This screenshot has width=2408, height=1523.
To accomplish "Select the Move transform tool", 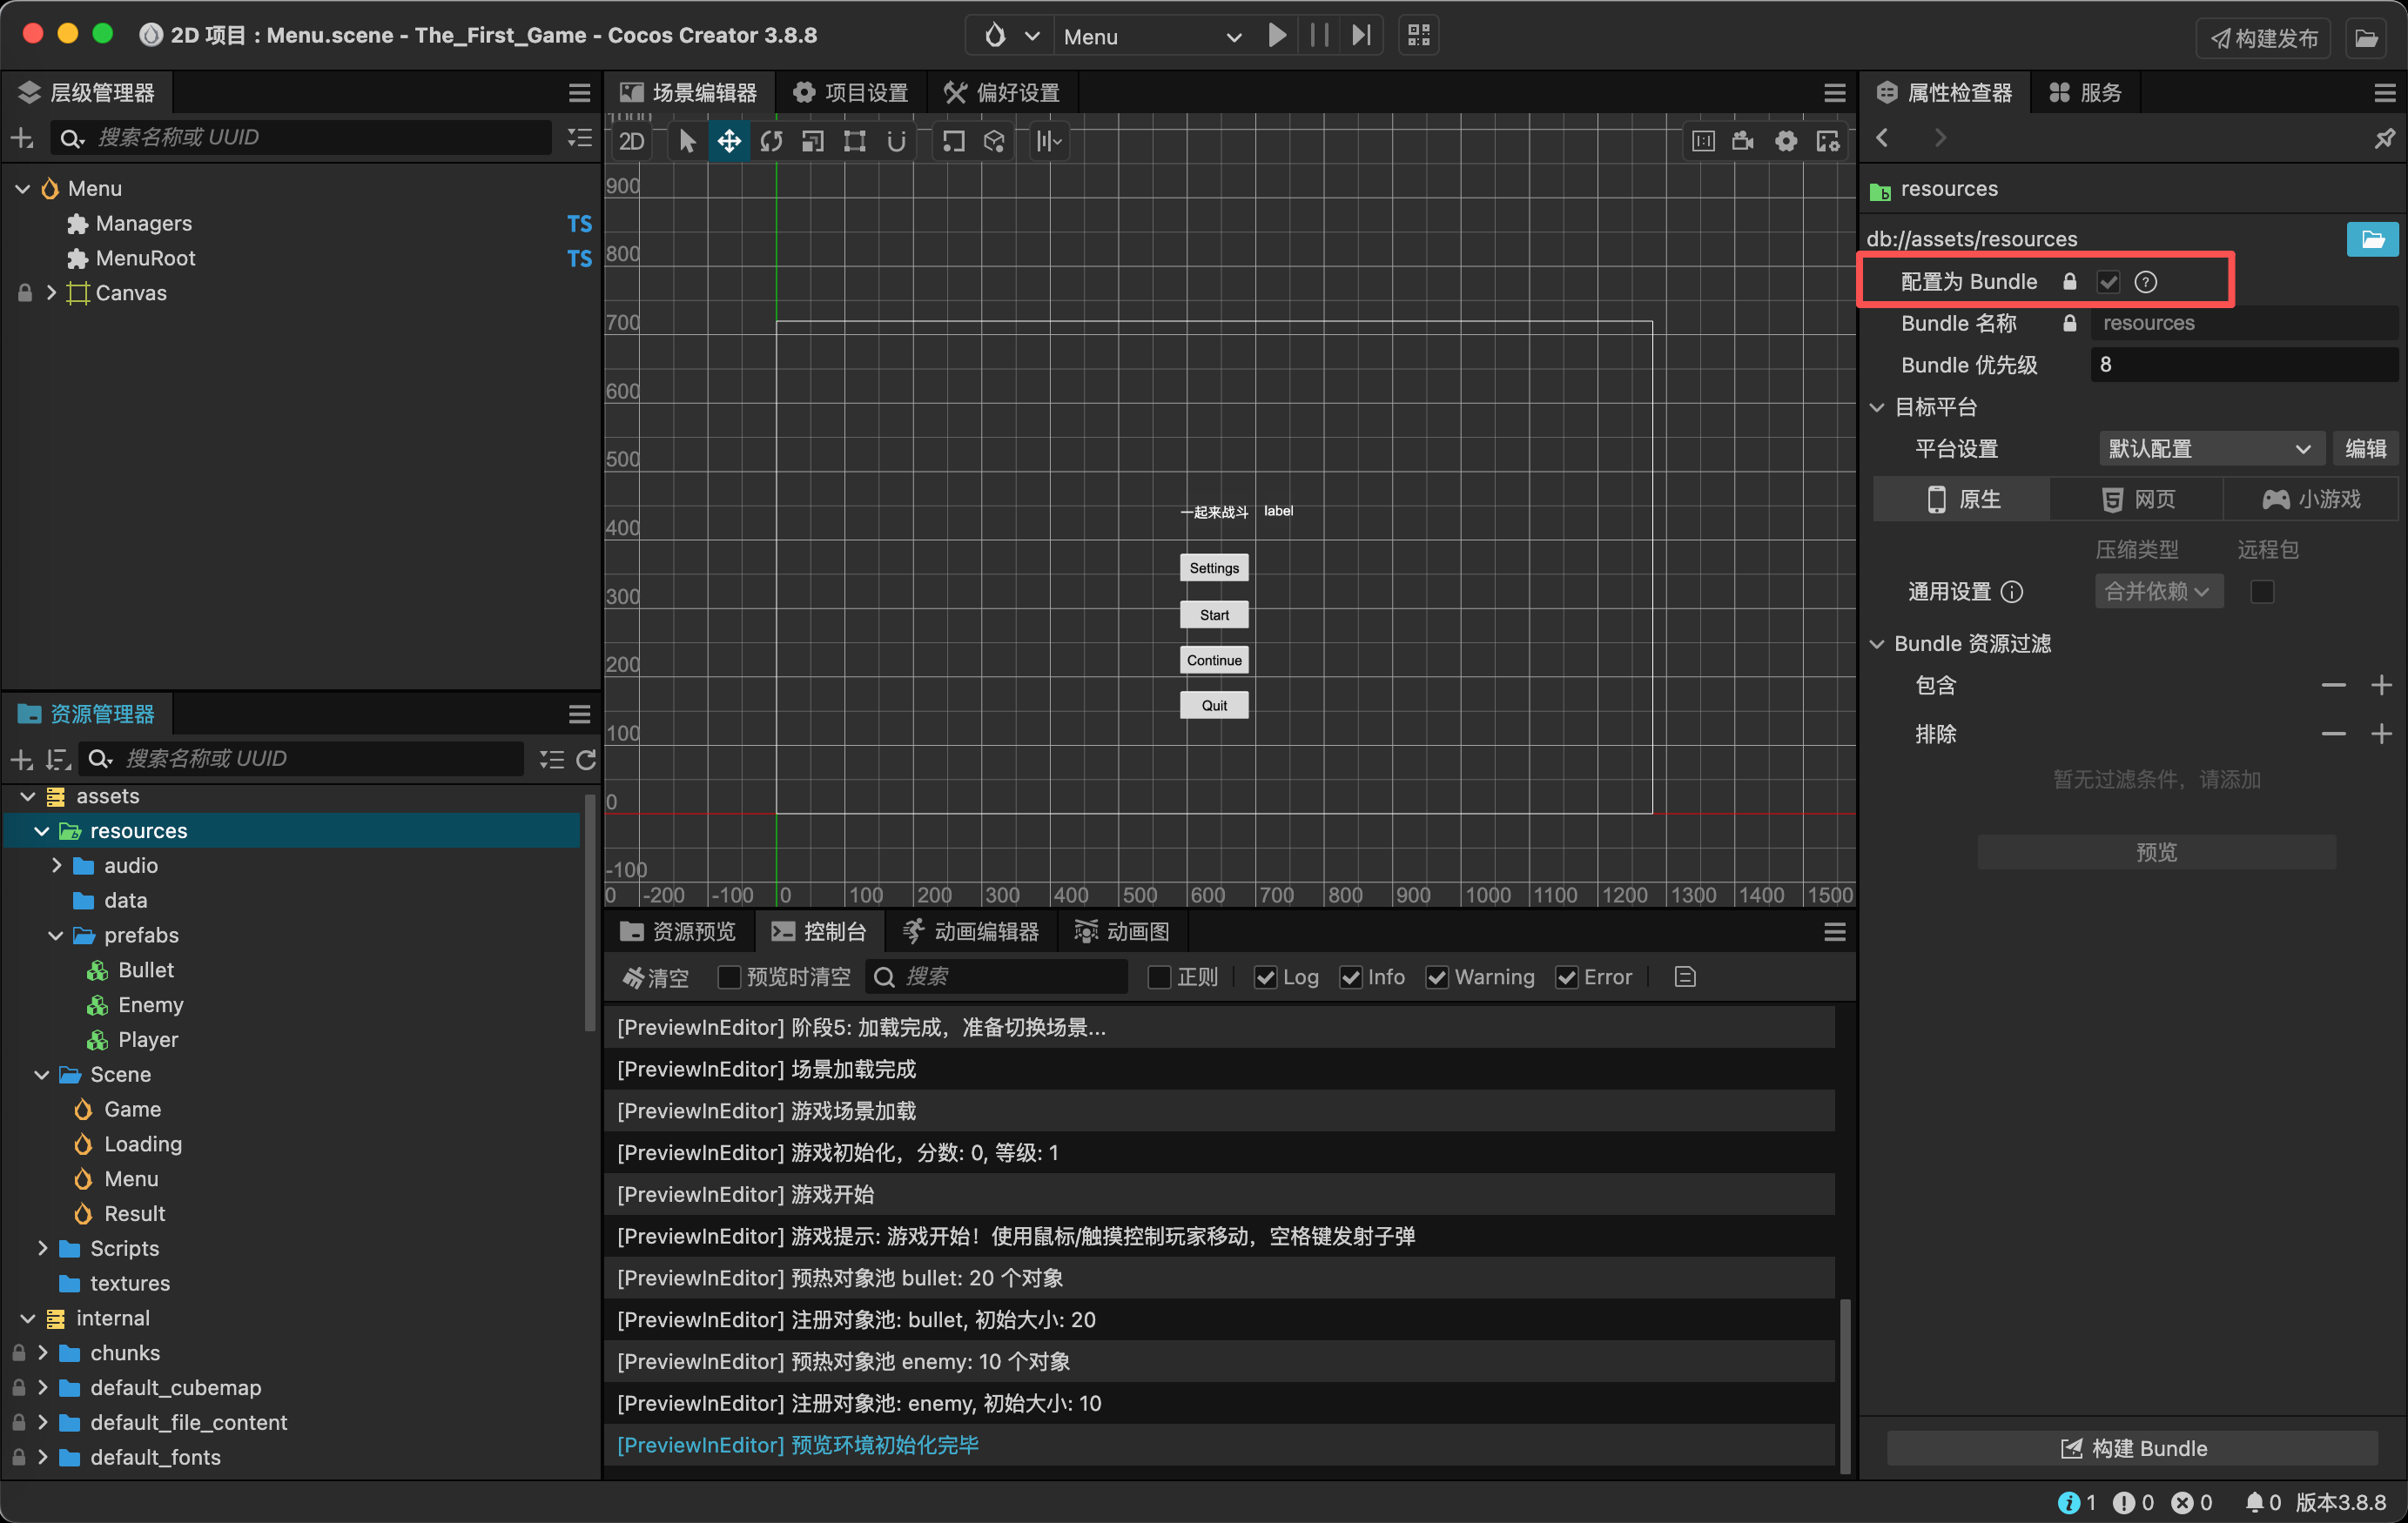I will 729,141.
